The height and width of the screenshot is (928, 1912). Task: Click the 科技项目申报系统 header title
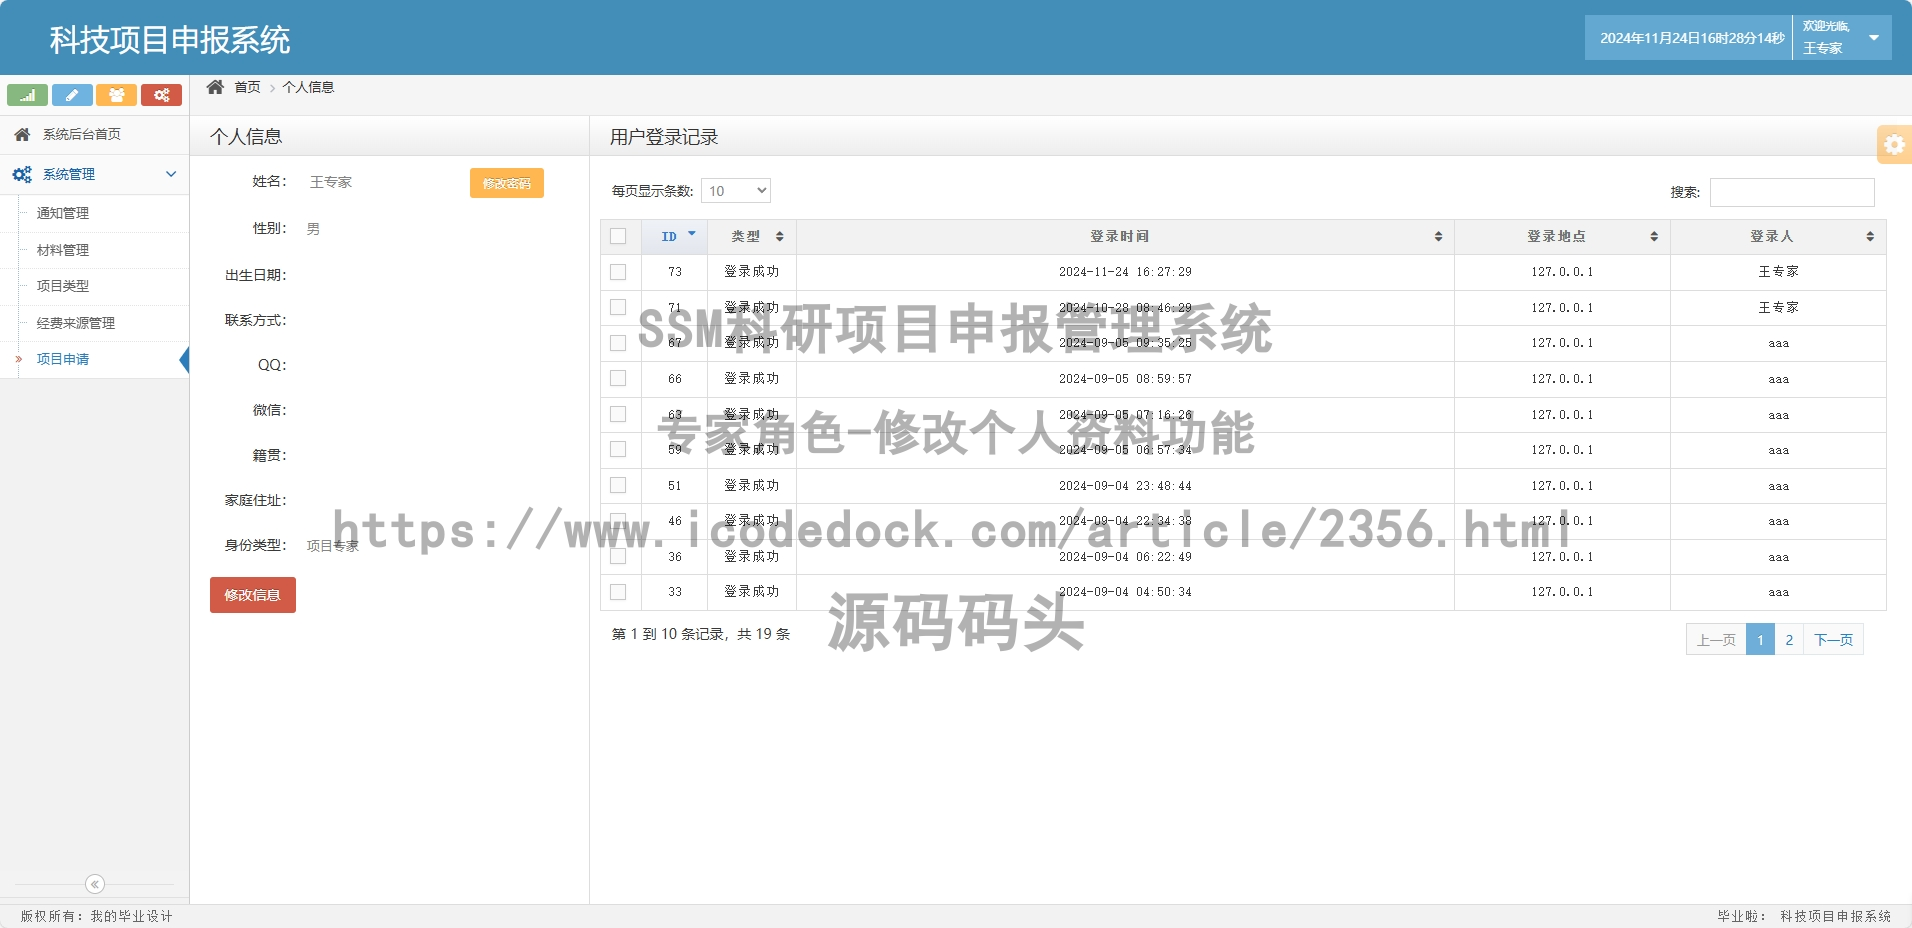pyautogui.click(x=170, y=40)
